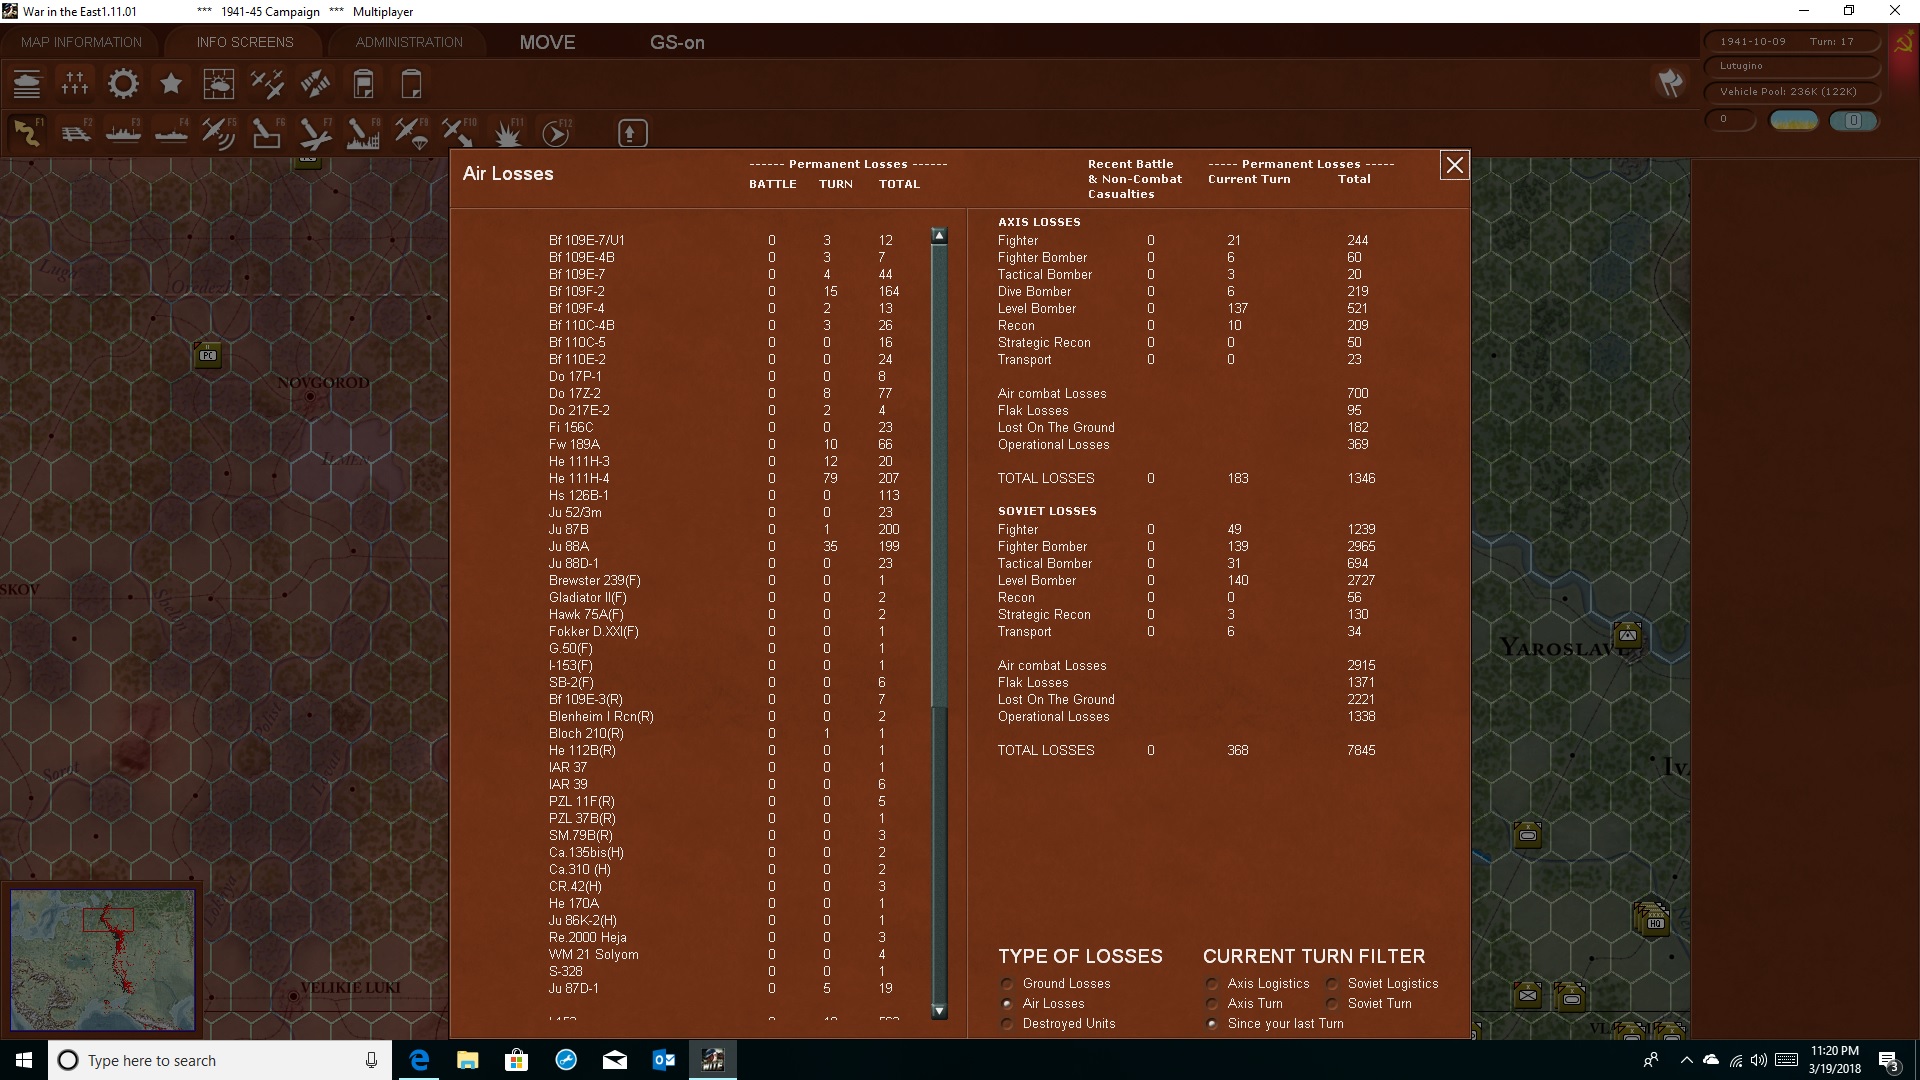The width and height of the screenshot is (1920, 1080).
Task: Click aircraft list scroll up arrow
Action: [x=939, y=236]
